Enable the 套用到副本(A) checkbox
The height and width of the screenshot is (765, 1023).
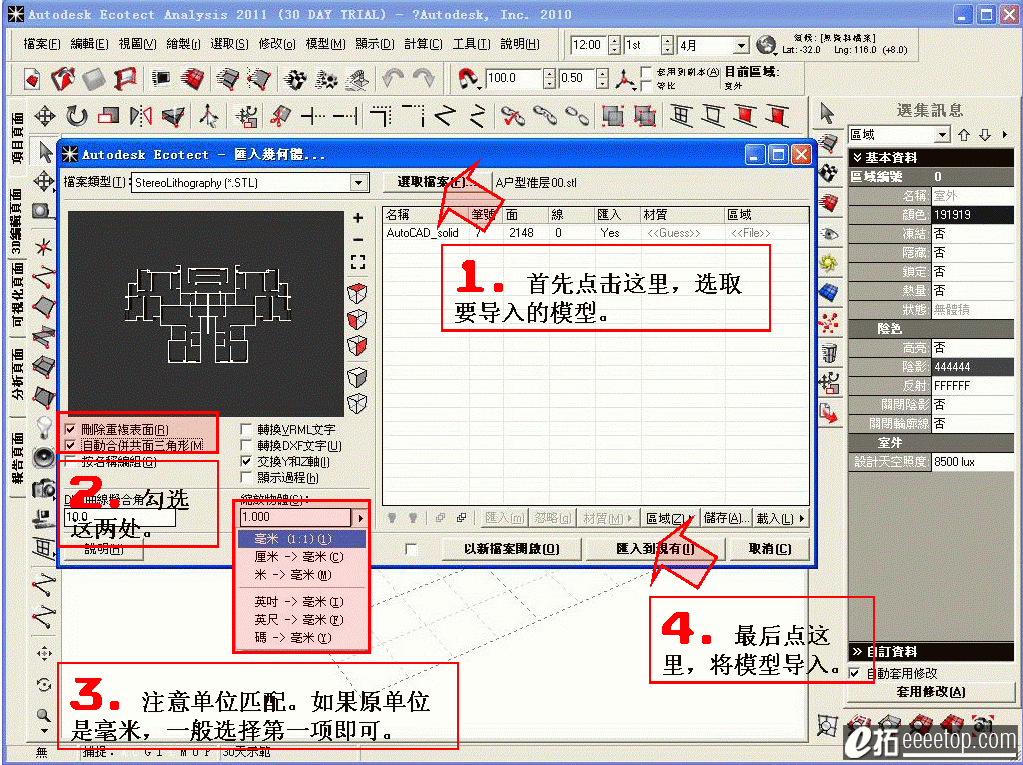[647, 72]
